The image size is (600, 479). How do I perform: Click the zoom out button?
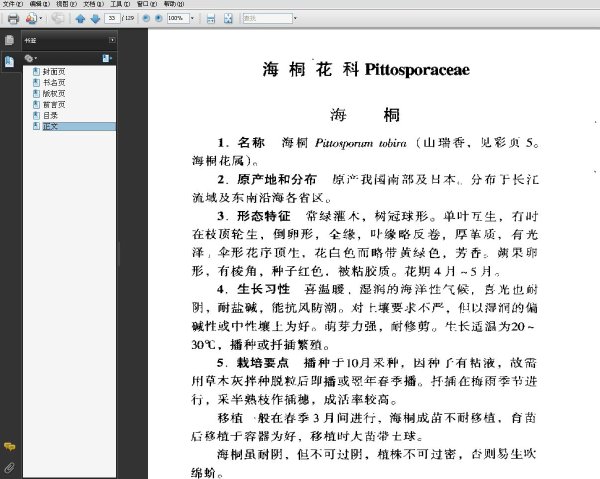point(146,18)
